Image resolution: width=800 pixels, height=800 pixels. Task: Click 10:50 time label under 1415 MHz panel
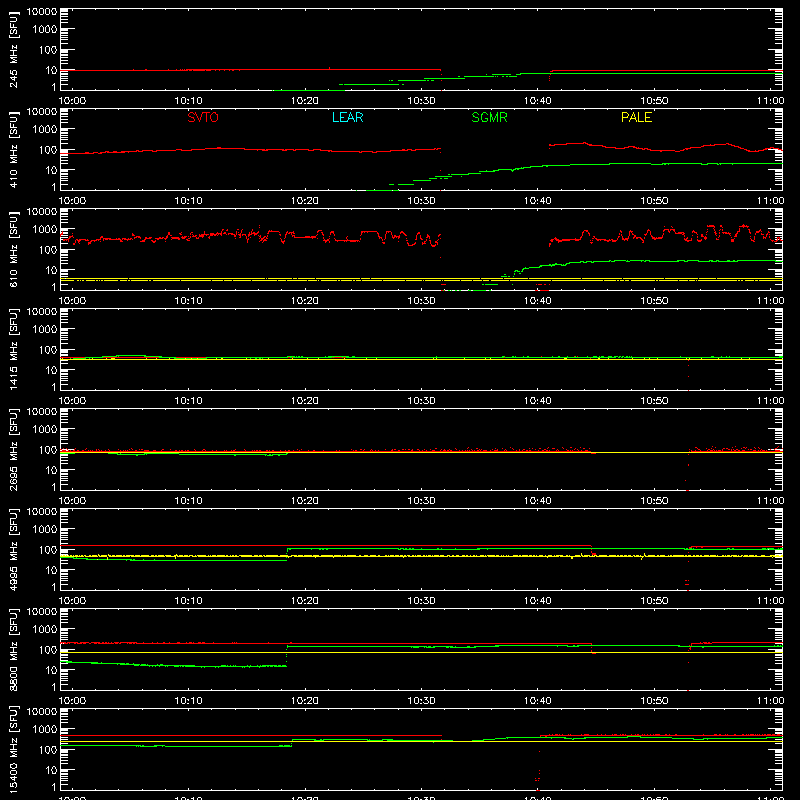tap(654, 401)
